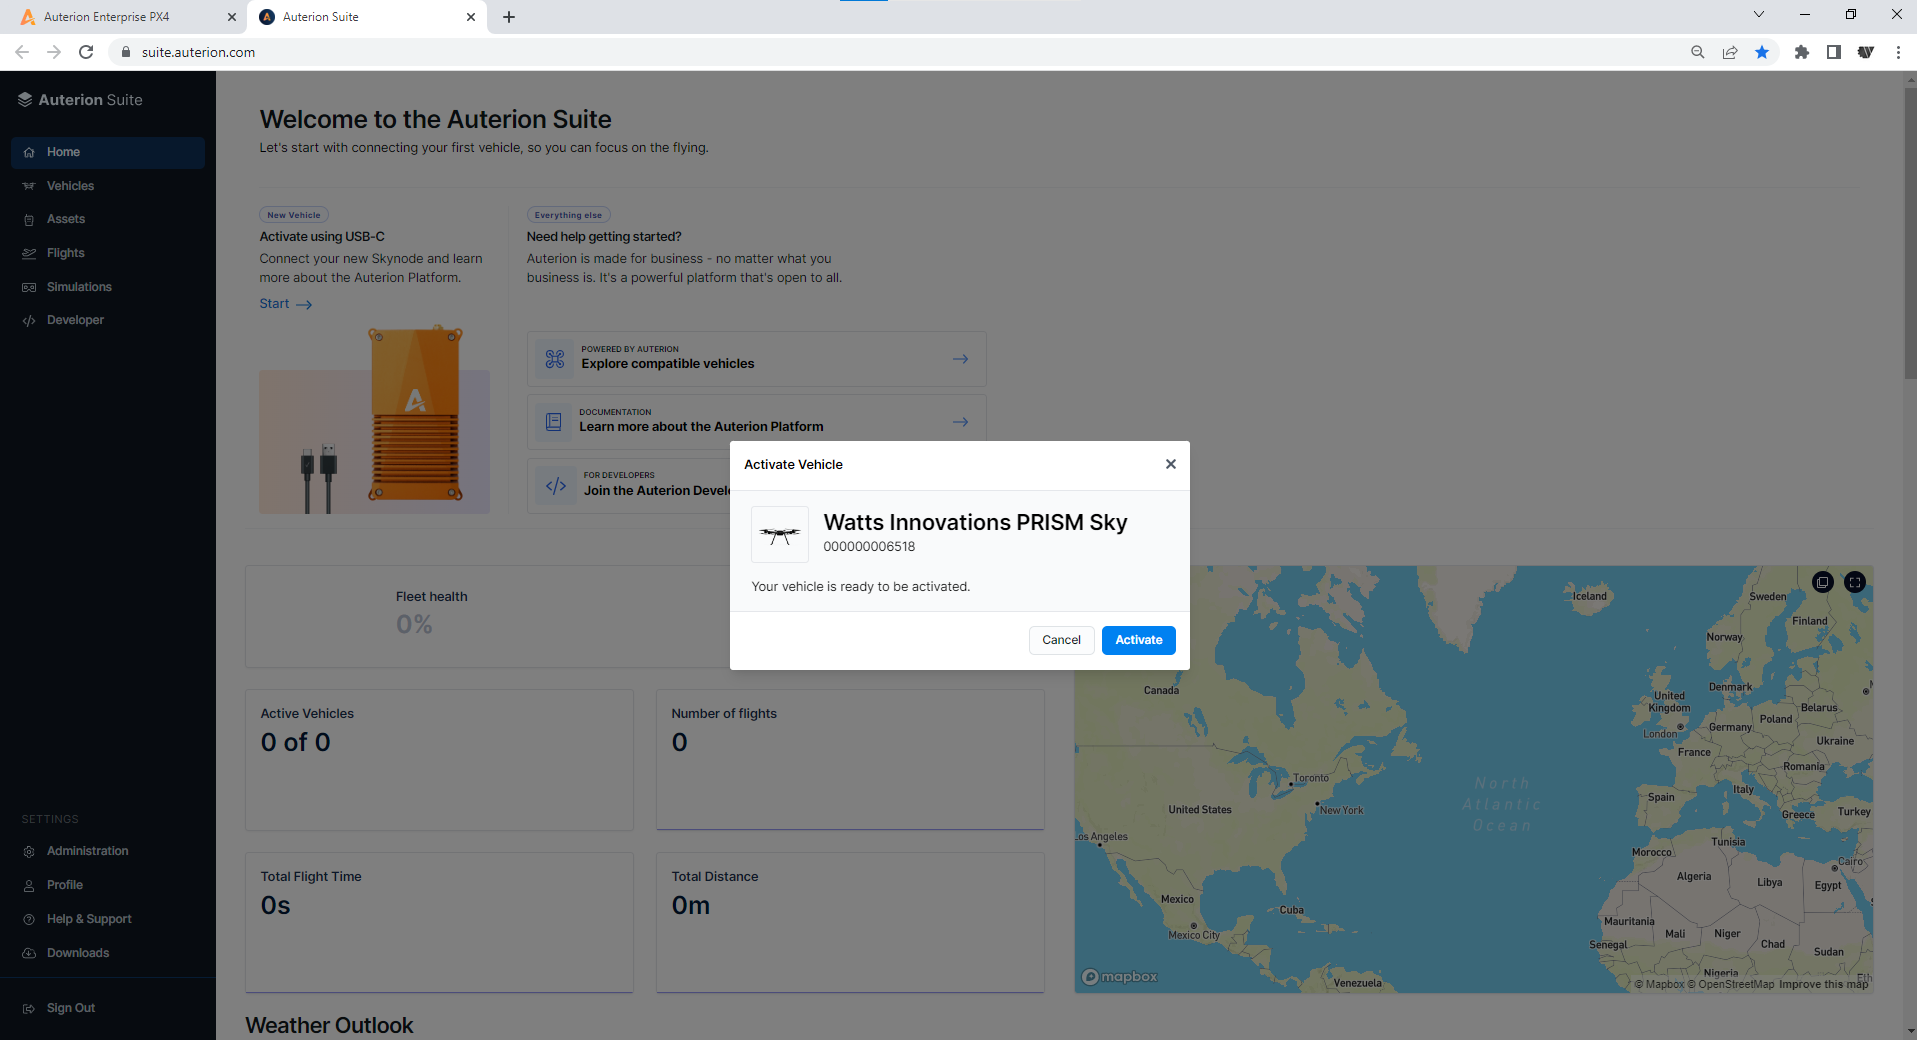Image resolution: width=1917 pixels, height=1040 pixels.
Task: Toggle map fullscreen view button
Action: 1854,582
